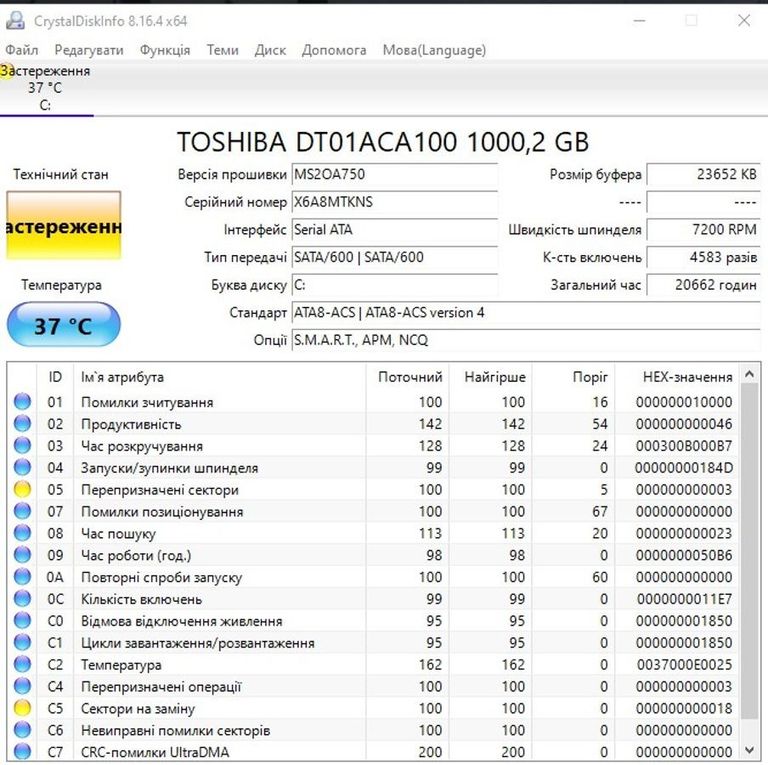Open the Допомога menu
The width and height of the screenshot is (768, 765).
pyautogui.click(x=334, y=50)
